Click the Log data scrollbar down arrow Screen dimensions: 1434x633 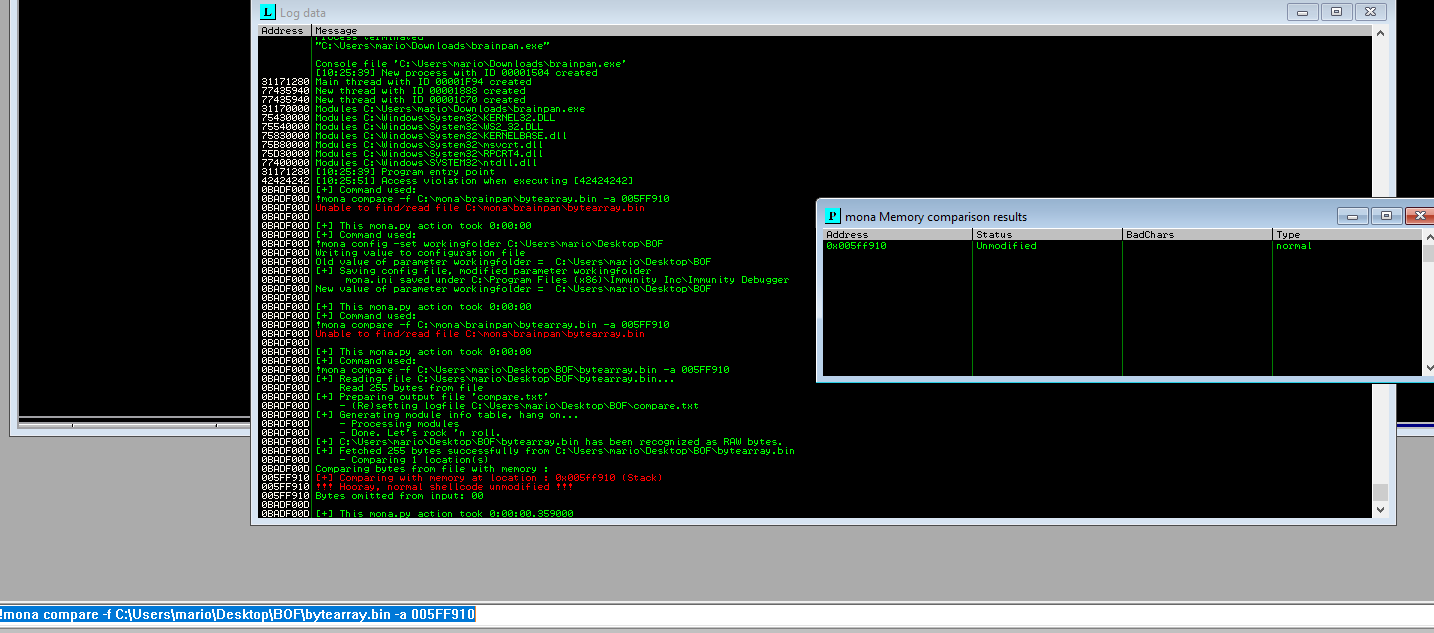[x=1380, y=510]
